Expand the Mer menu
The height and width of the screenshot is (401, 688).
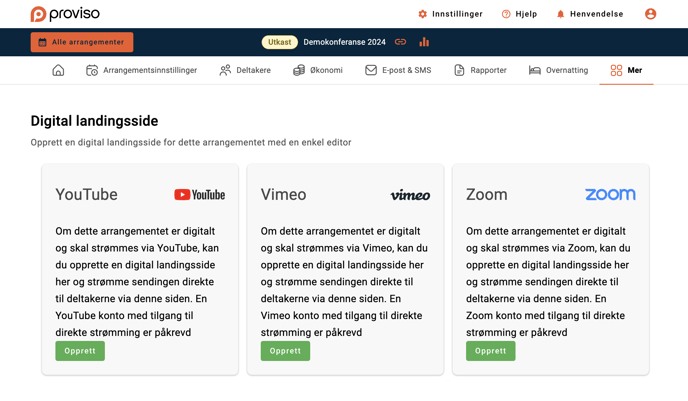pos(626,70)
